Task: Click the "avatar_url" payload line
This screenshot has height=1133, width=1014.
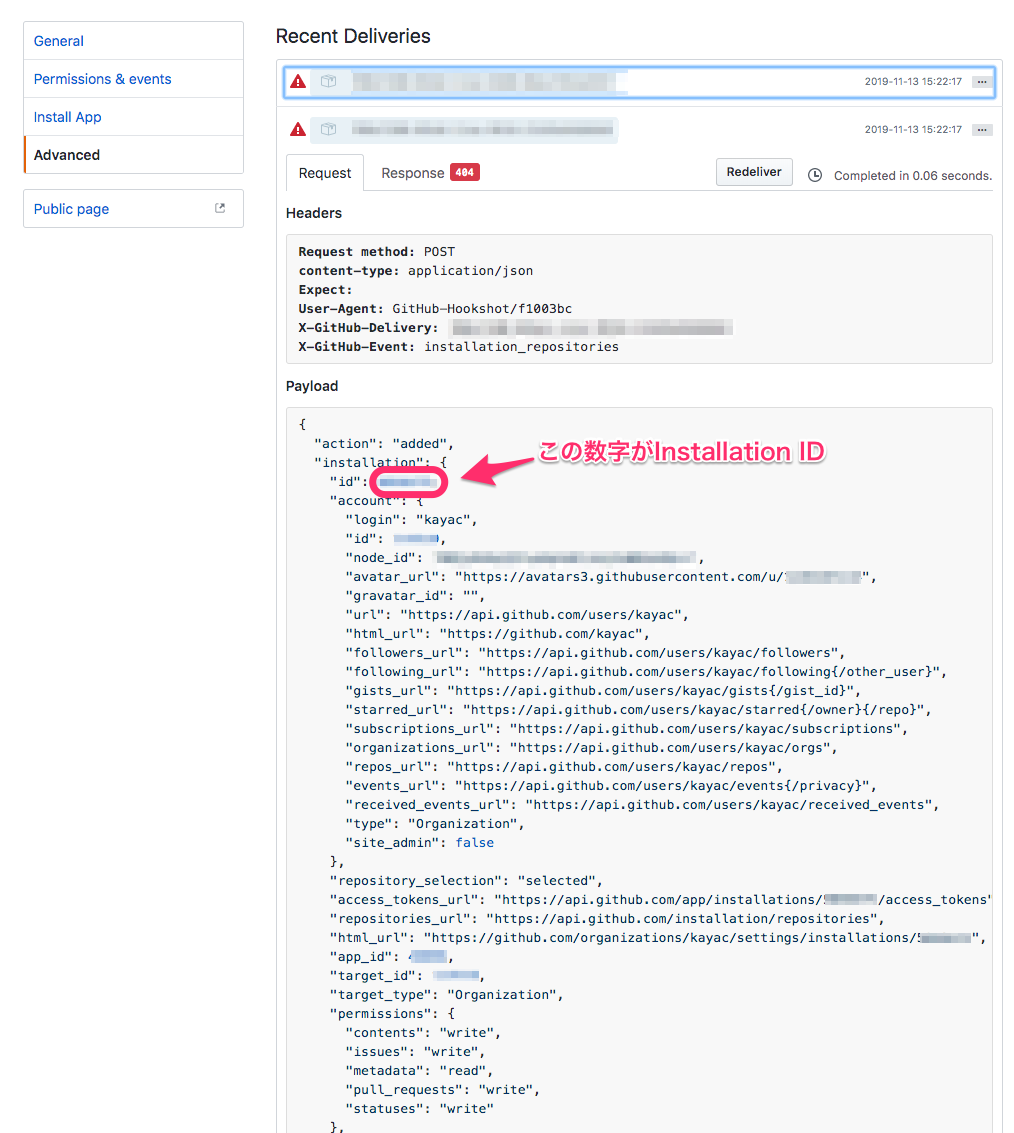Action: coord(611,577)
